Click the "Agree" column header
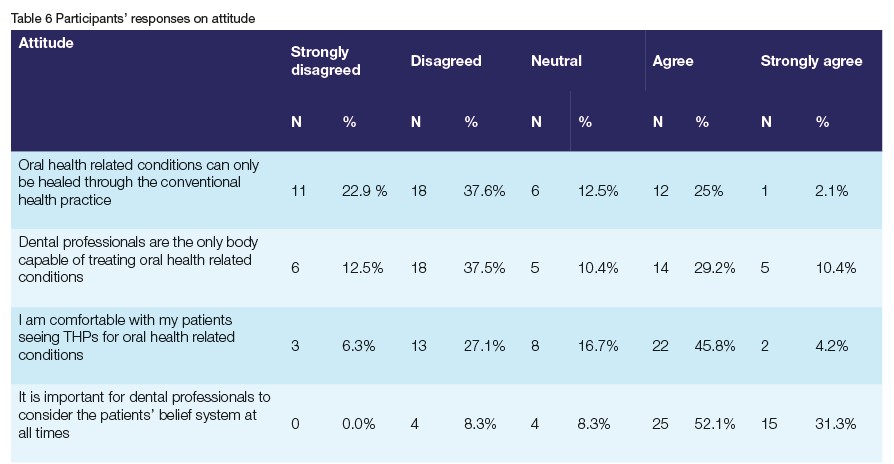Image resolution: width=894 pixels, height=464 pixels. click(673, 61)
